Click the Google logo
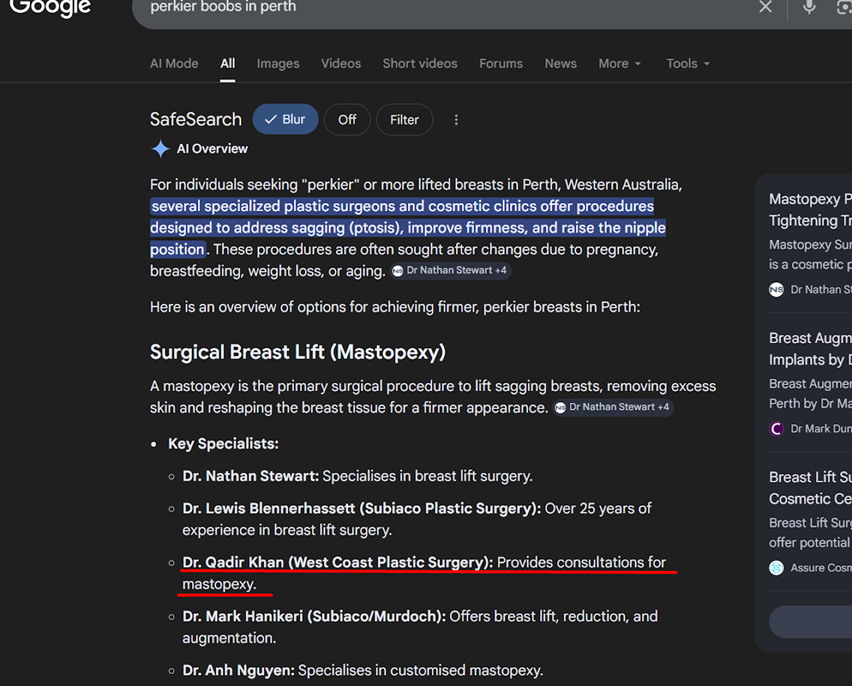The height and width of the screenshot is (686, 852). [50, 7]
